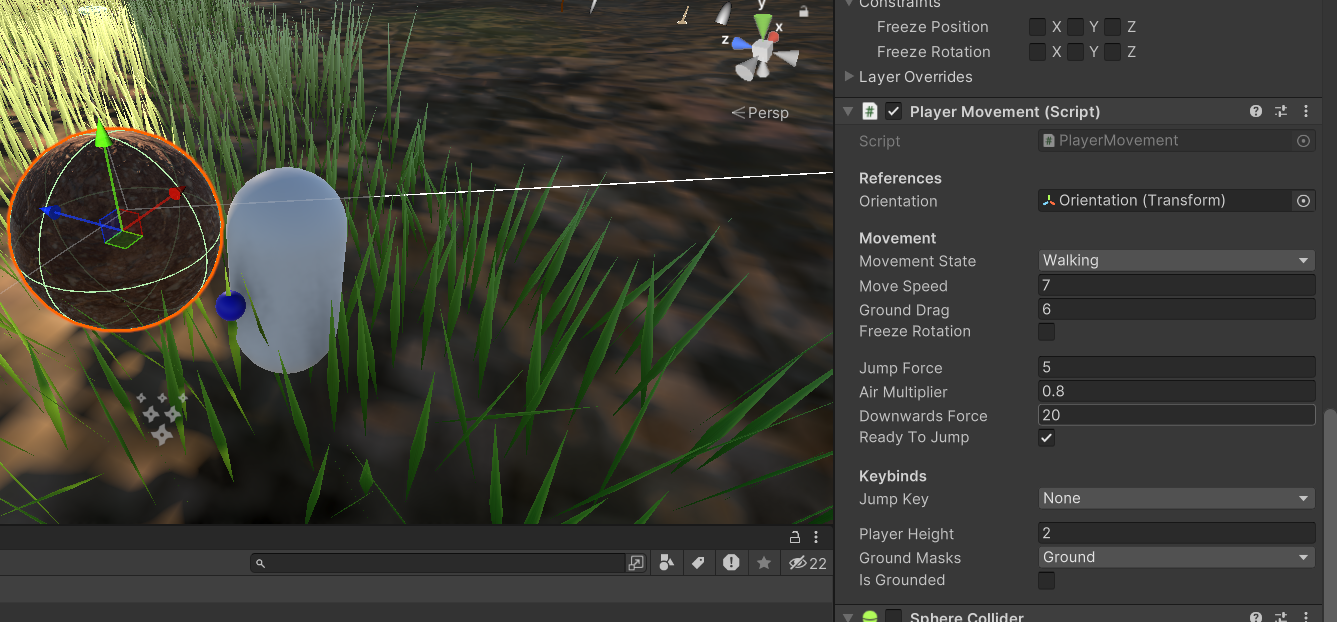The image size is (1337, 622).
Task: Click the Player Movement script icon
Action: [870, 112]
